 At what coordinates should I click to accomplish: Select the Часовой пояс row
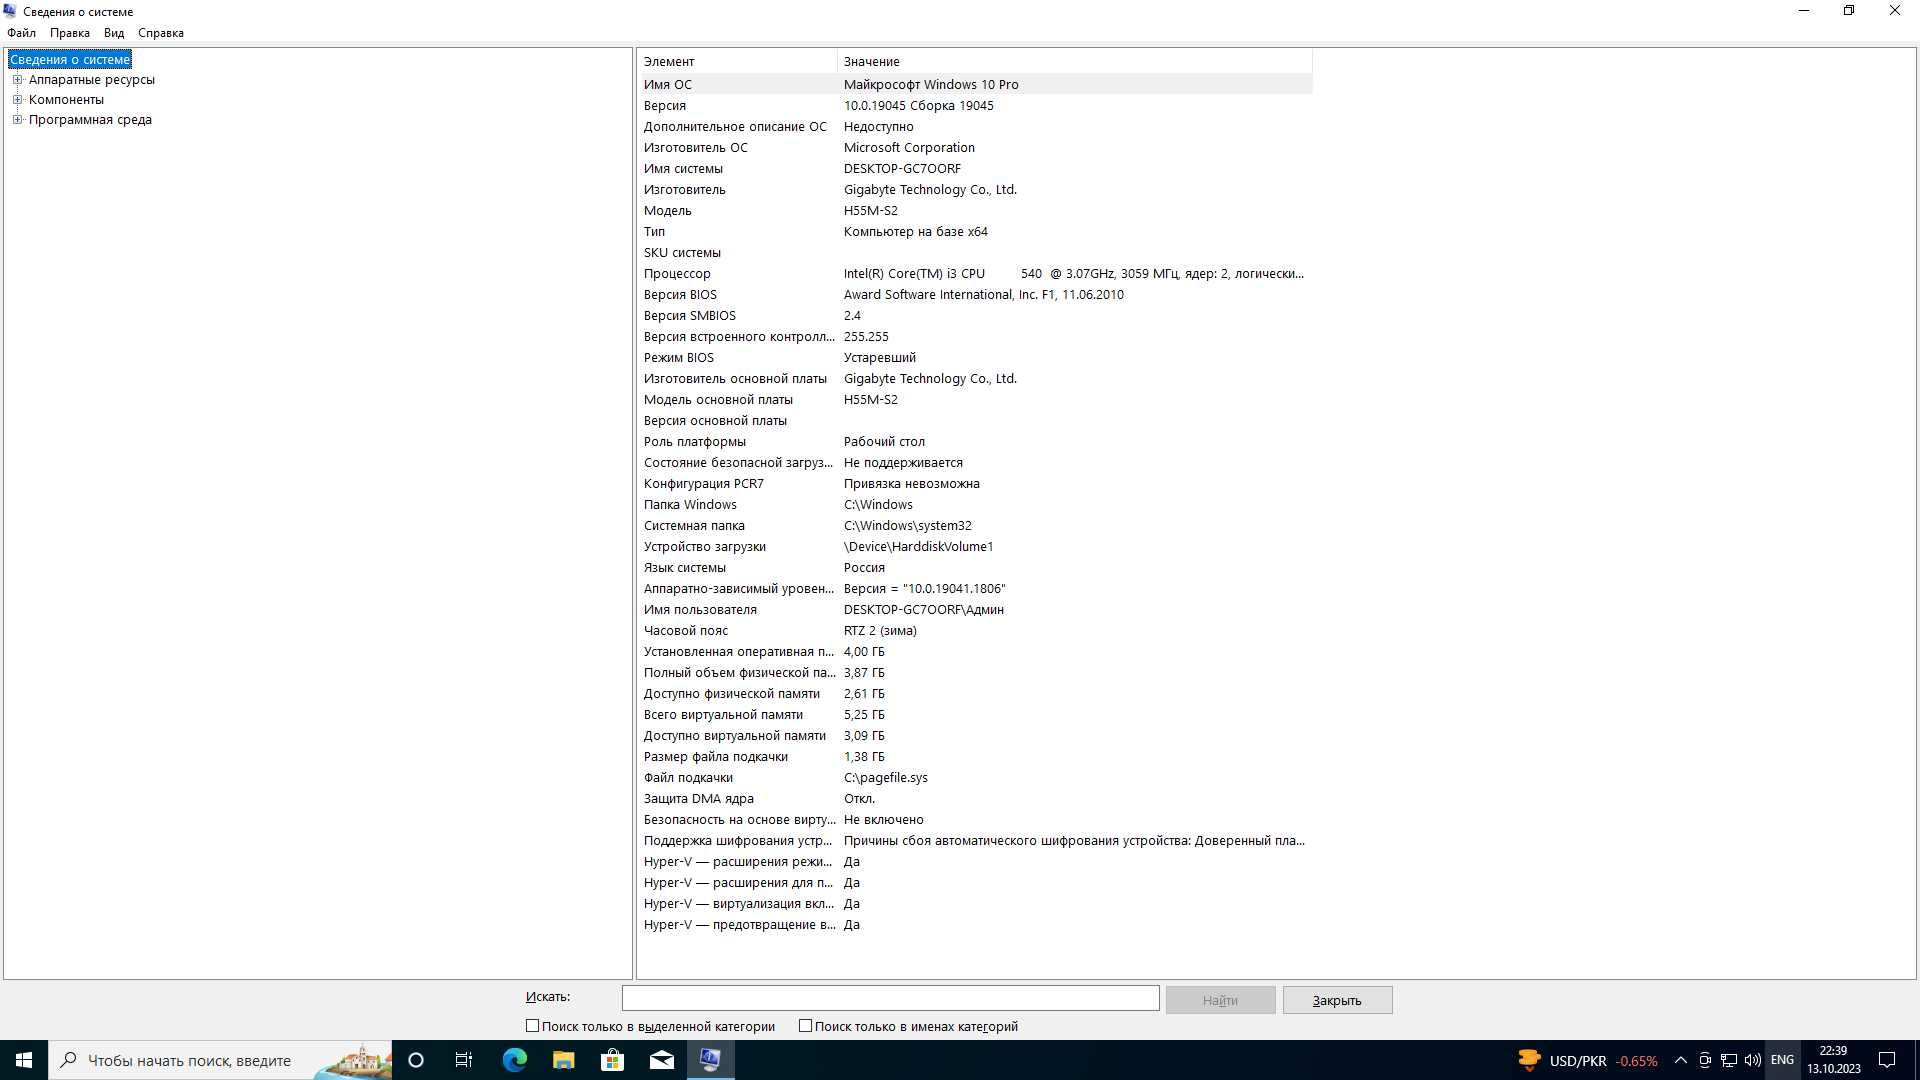975,631
